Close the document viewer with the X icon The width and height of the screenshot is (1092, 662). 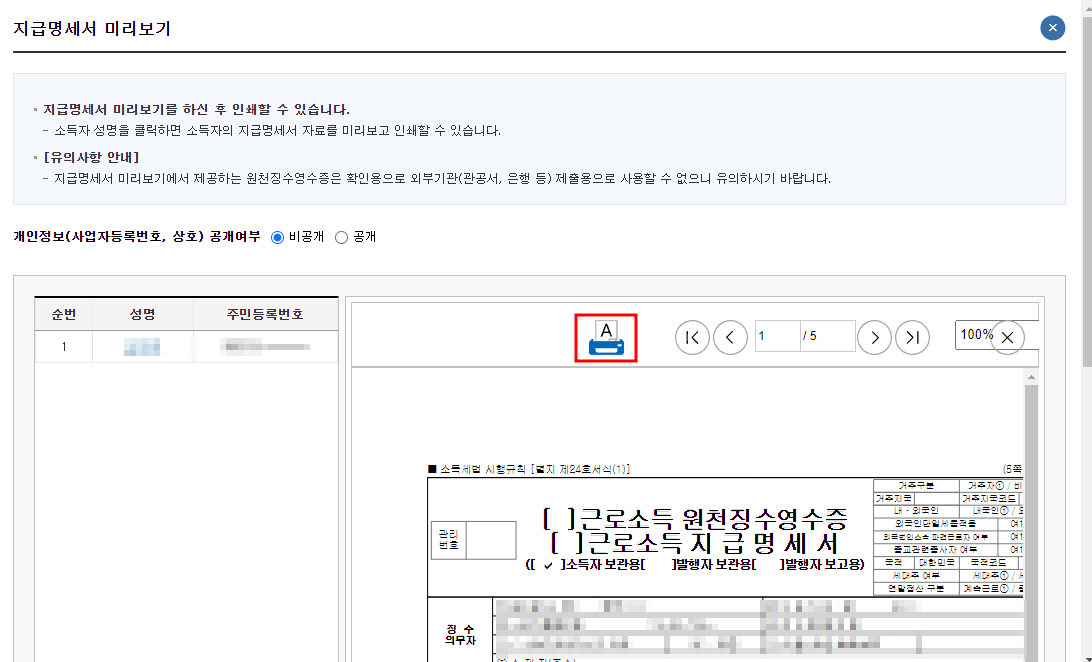tap(1007, 337)
